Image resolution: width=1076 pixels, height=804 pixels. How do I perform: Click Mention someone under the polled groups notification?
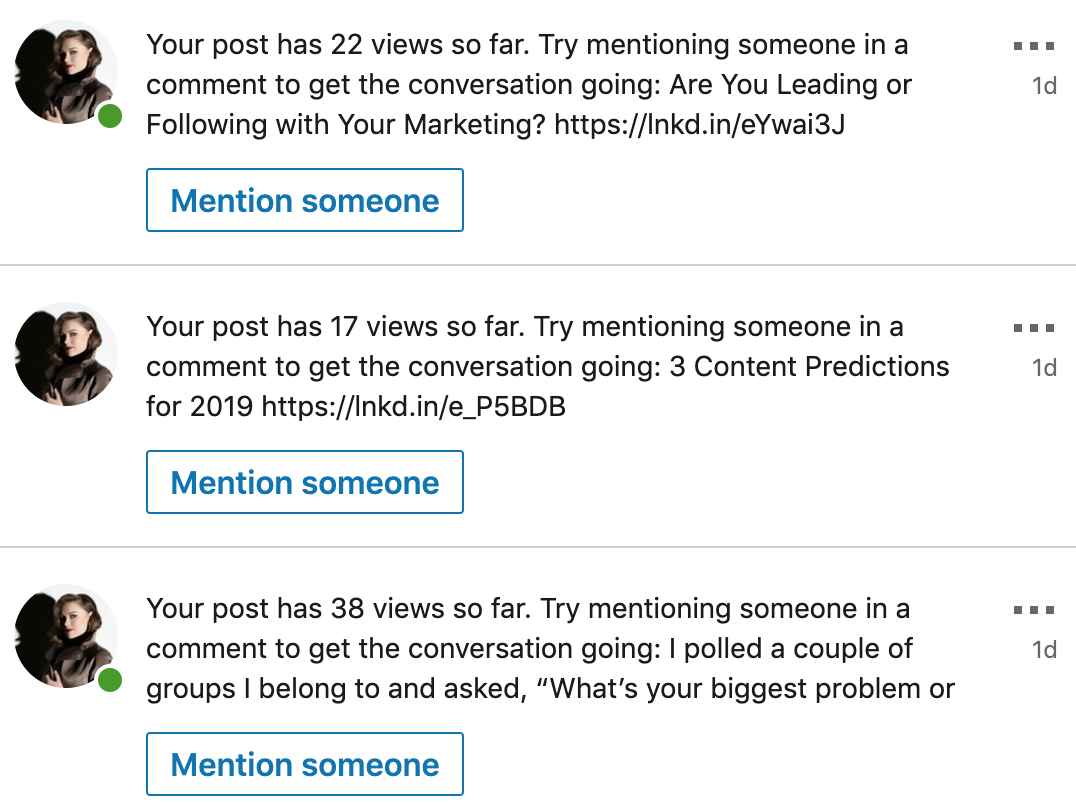coord(305,764)
